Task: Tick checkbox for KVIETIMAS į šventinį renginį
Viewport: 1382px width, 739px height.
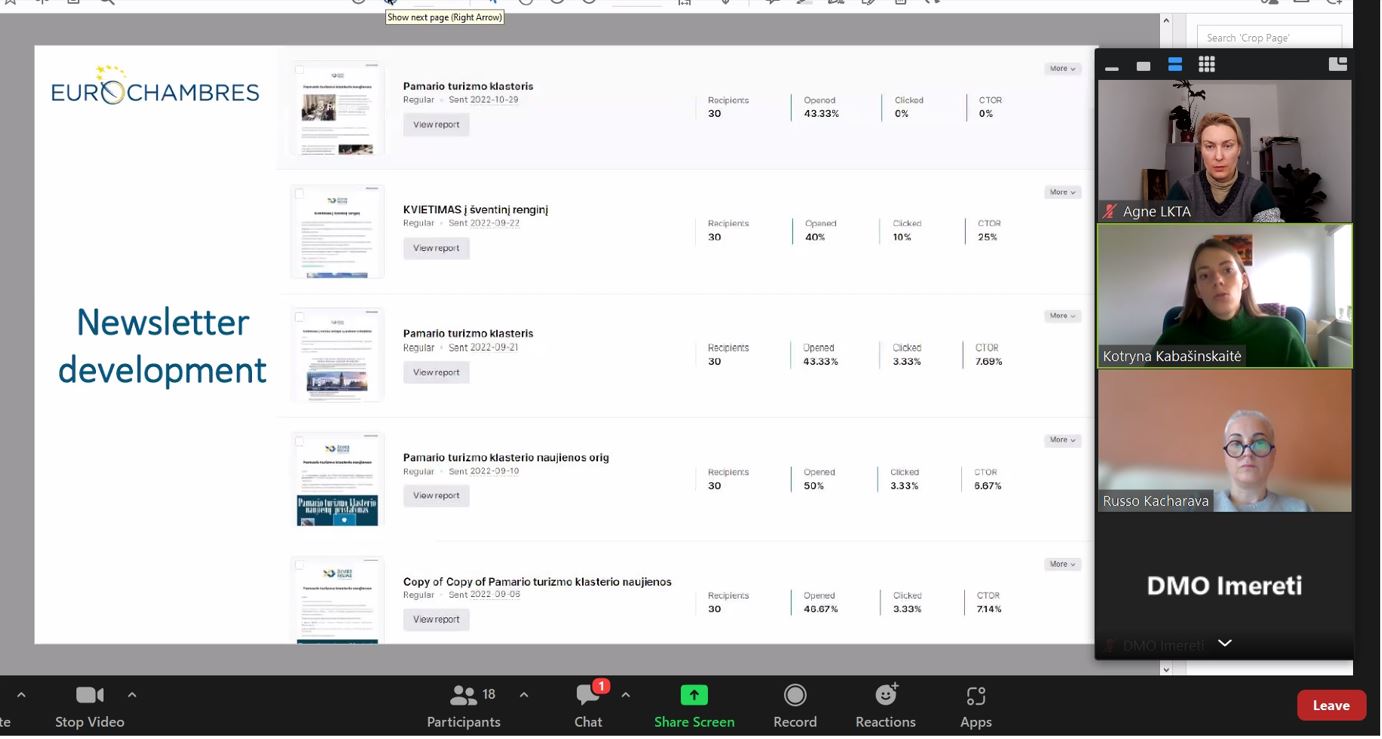Action: (299, 193)
